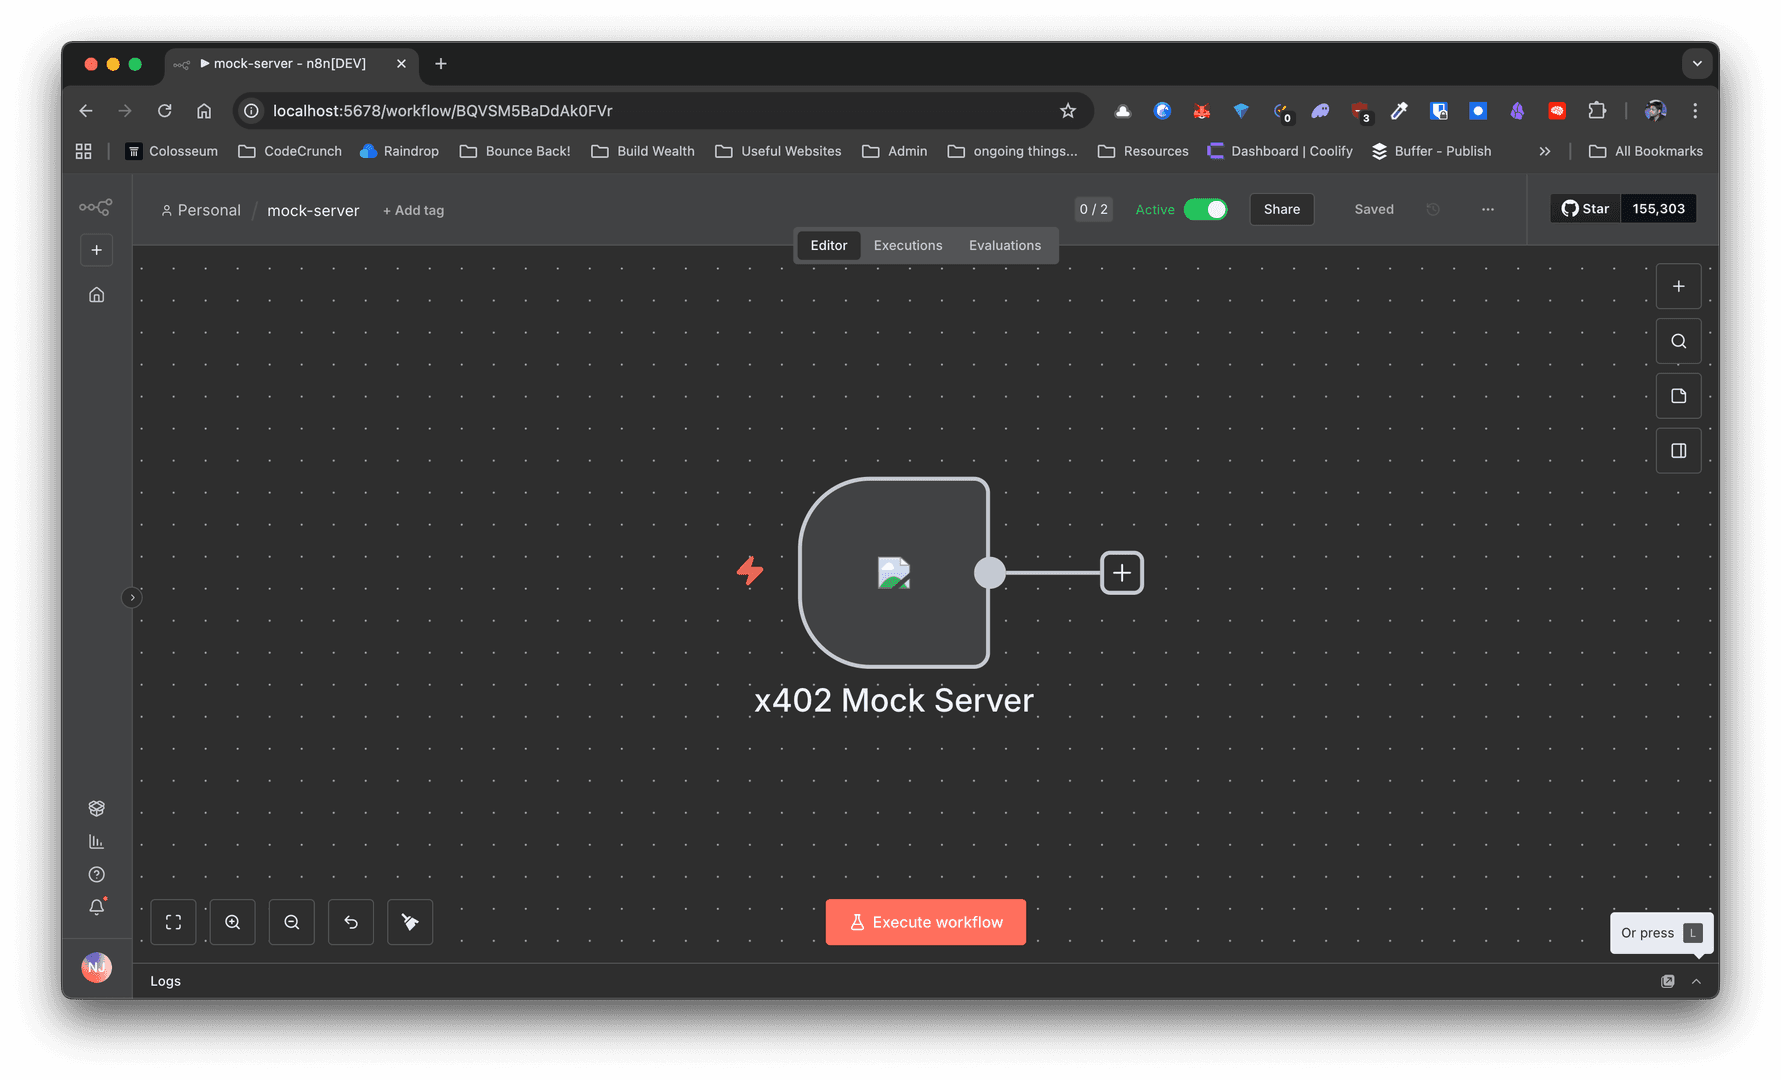The height and width of the screenshot is (1080, 1781).
Task: Open node search via magnifier icon on right
Action: 1678,340
